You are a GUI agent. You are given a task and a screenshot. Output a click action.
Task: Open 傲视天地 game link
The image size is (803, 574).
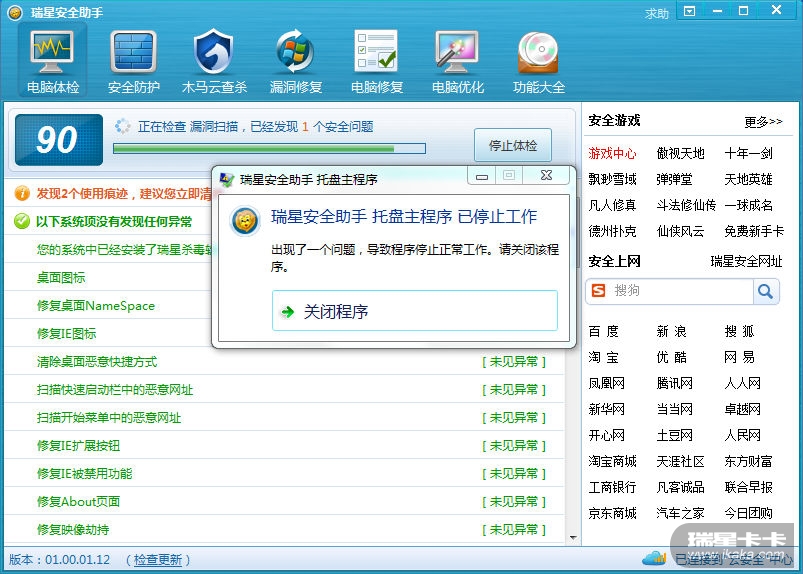click(x=680, y=153)
